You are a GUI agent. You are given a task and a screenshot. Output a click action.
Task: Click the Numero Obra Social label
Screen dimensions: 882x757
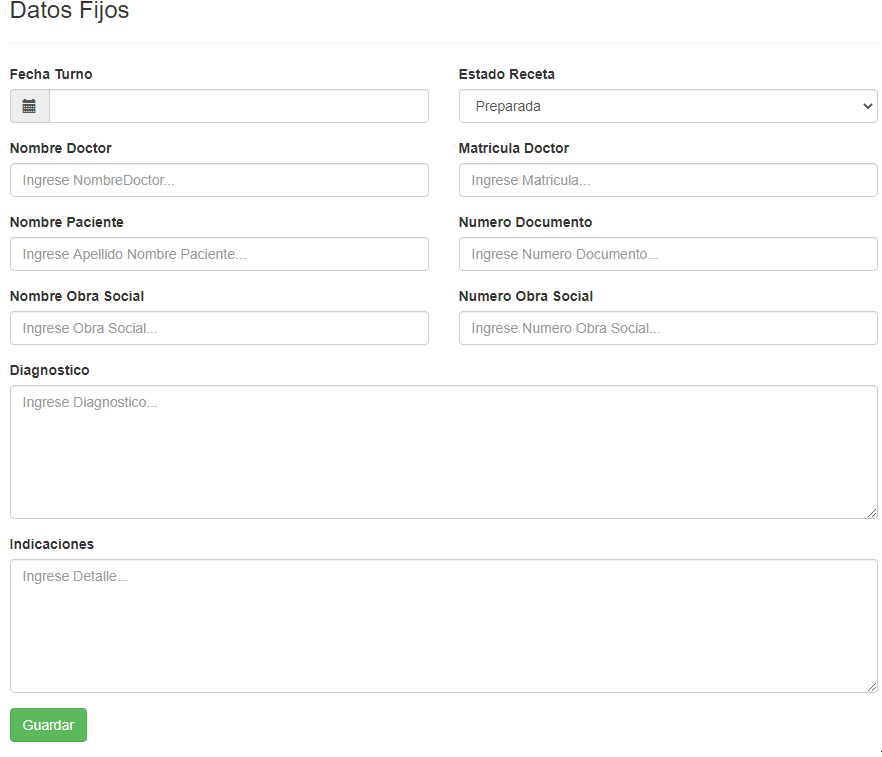(525, 296)
